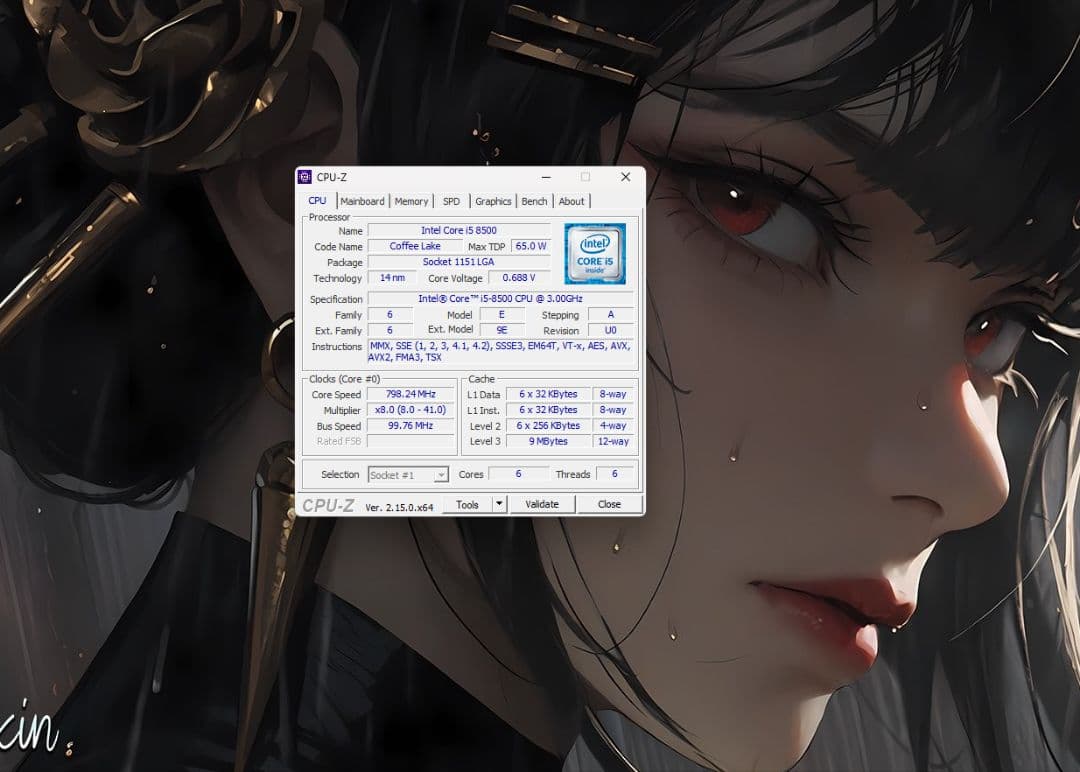The width and height of the screenshot is (1080, 772).
Task: Click the Intel Core i5 logo badge
Action: click(594, 253)
